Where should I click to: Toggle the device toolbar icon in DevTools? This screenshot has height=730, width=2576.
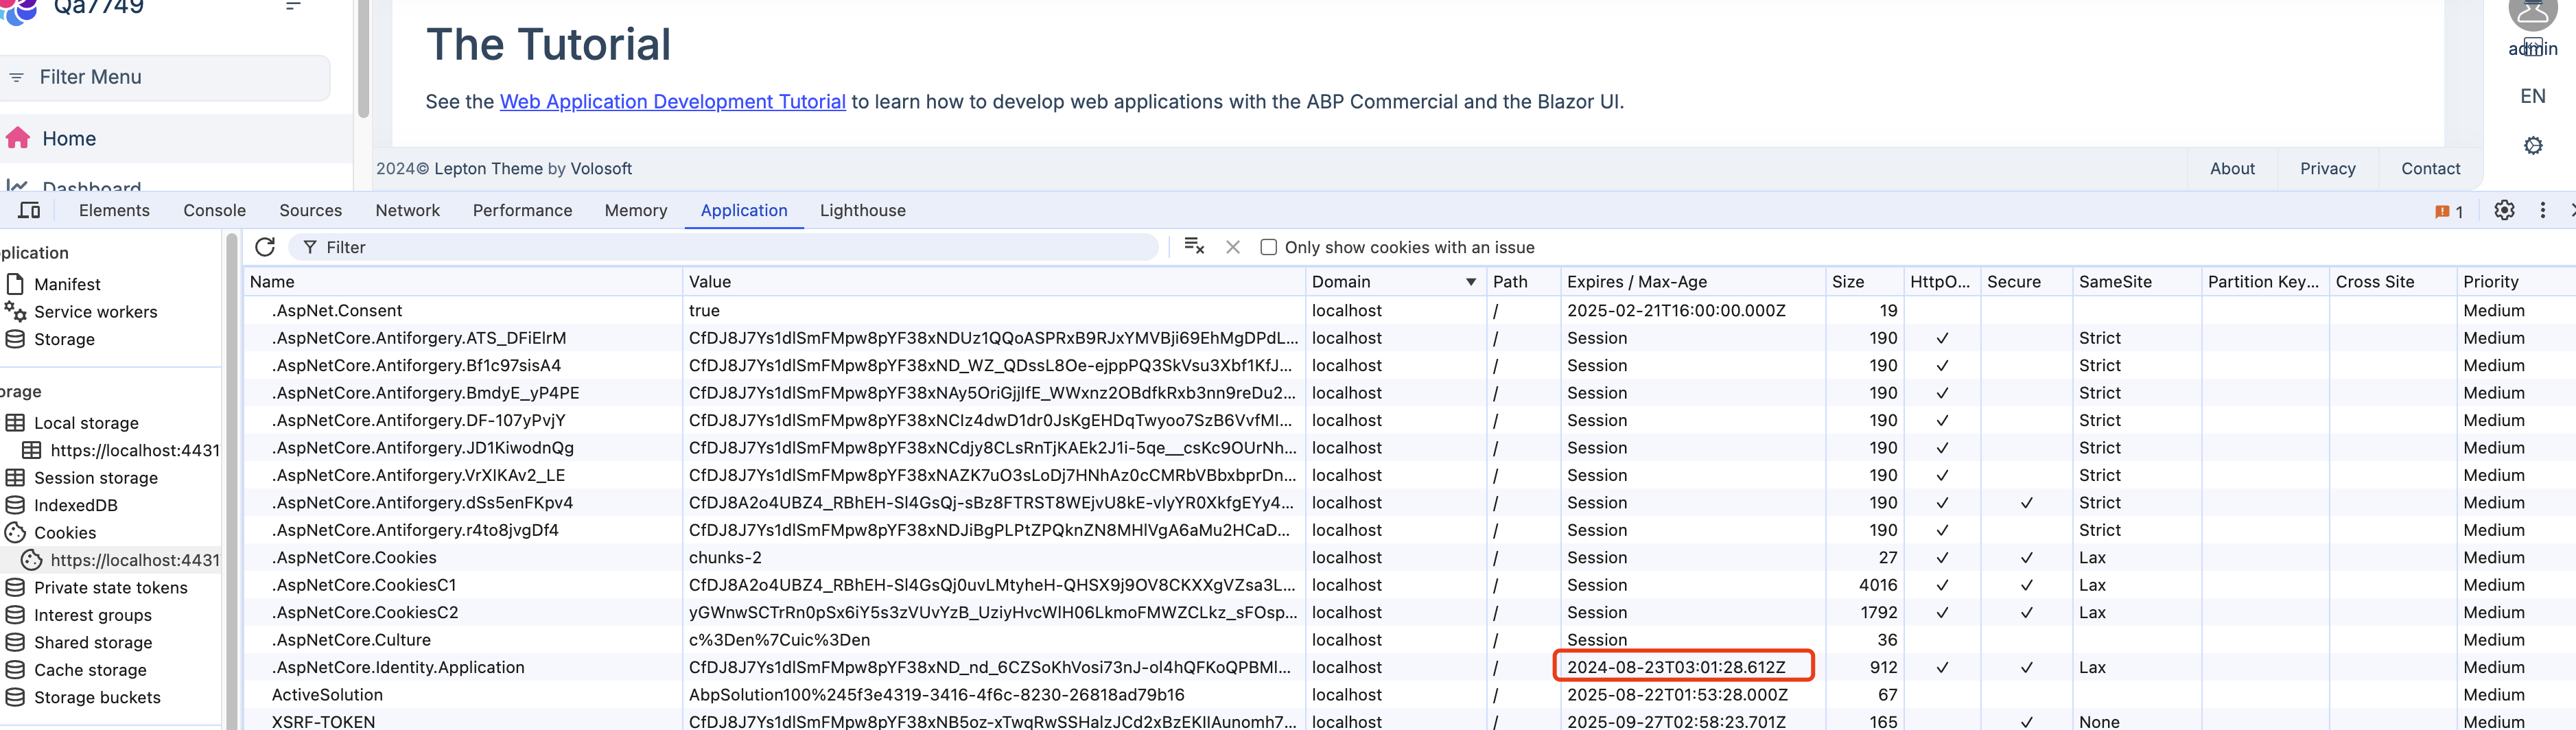pyautogui.click(x=29, y=210)
